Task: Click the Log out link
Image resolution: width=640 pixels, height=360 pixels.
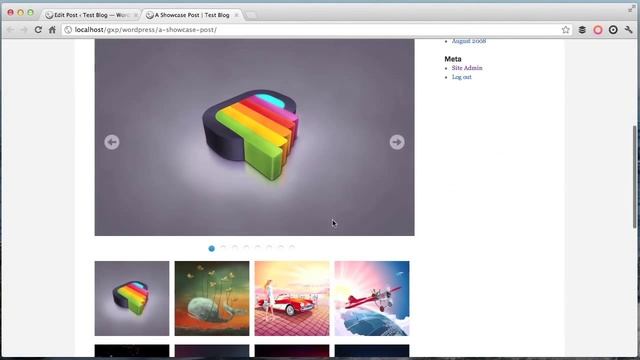Action: pyautogui.click(x=462, y=77)
